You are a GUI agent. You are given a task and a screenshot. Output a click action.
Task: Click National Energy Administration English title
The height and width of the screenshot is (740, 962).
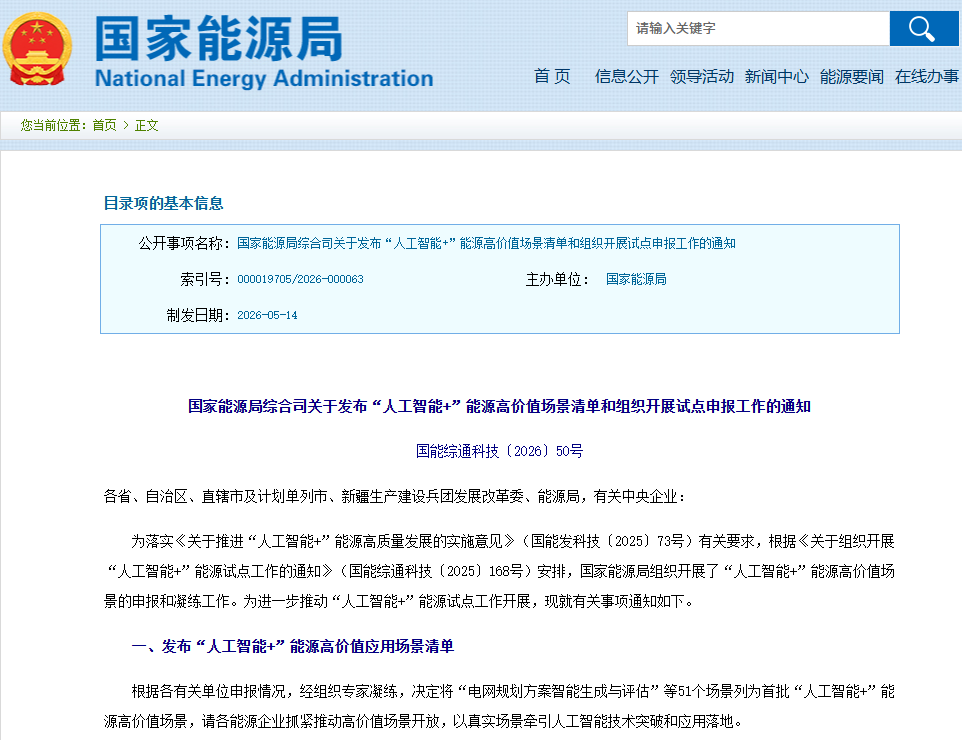click(264, 79)
